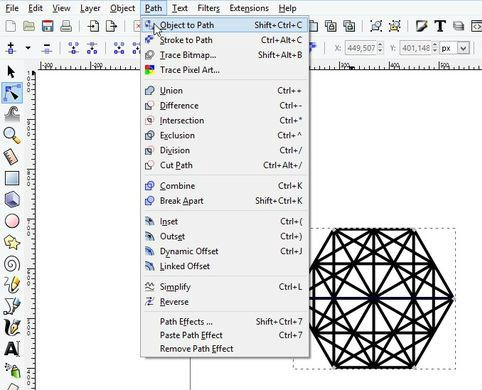Select the Selector arrow tool
The image size is (482, 390).
click(12, 72)
